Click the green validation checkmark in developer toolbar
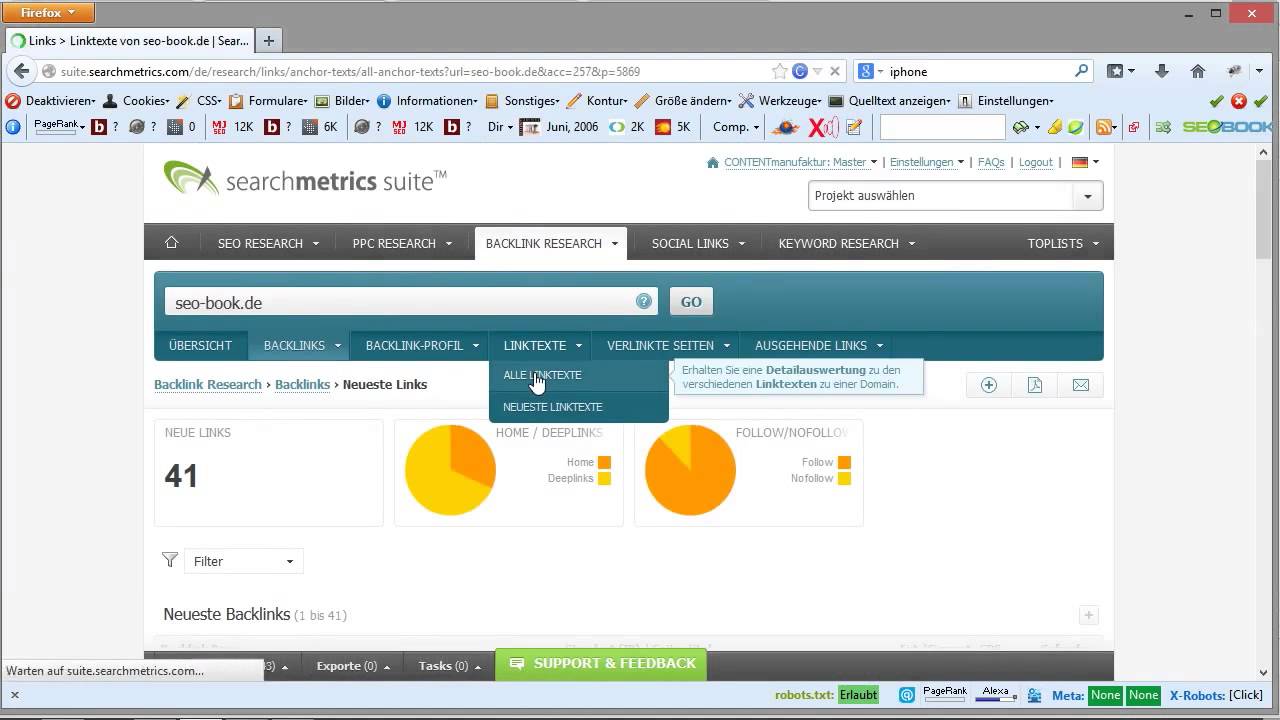1280x720 pixels. coord(1217,101)
